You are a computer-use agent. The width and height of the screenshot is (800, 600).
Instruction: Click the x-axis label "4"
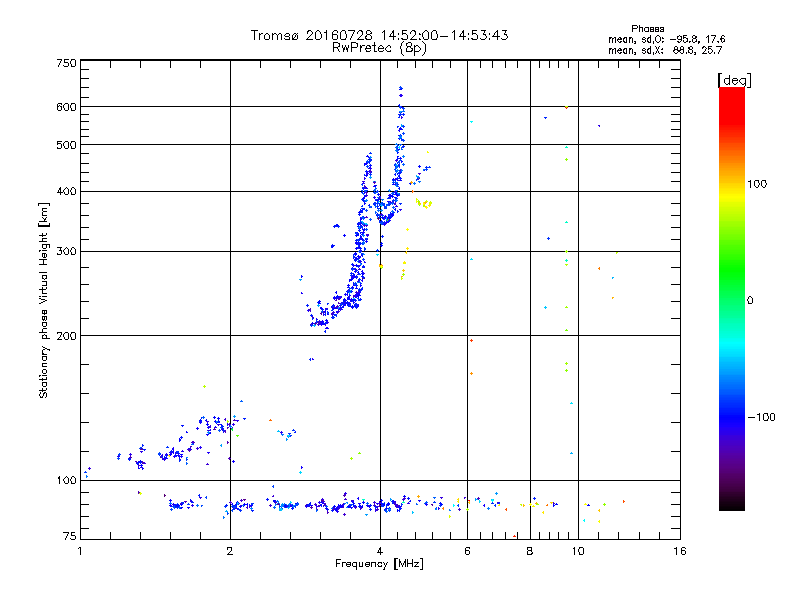[x=380, y=551]
